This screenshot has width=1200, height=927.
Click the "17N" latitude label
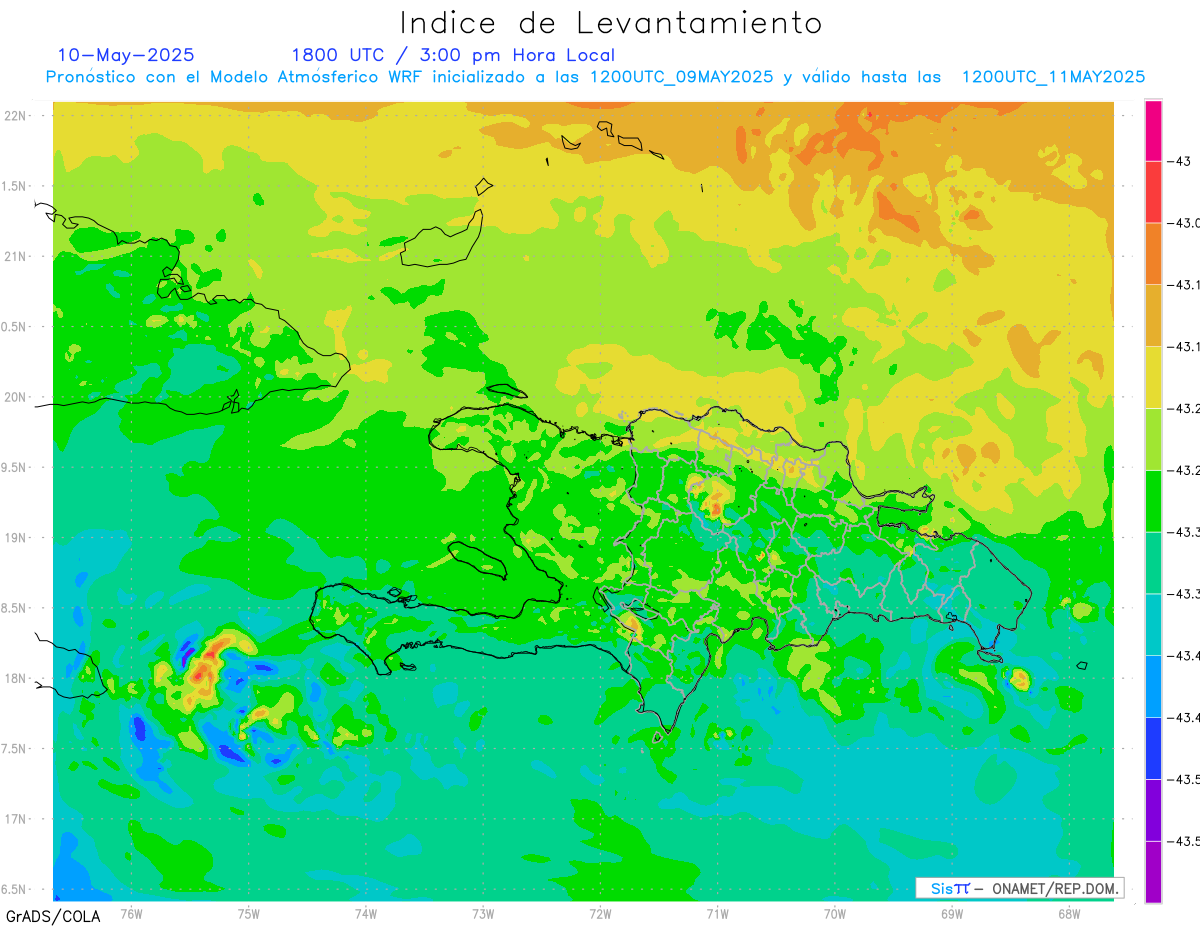click(16, 819)
